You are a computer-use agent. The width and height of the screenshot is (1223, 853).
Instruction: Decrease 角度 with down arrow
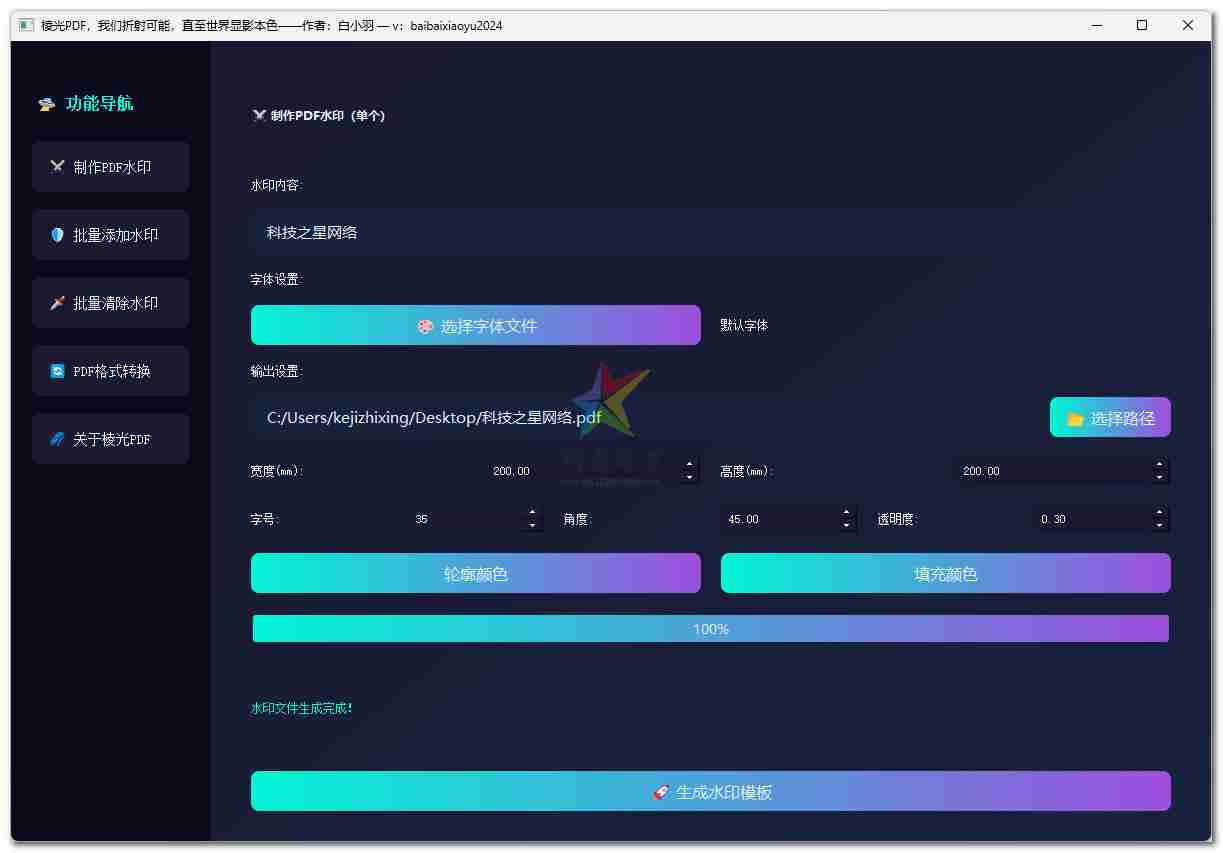[846, 526]
